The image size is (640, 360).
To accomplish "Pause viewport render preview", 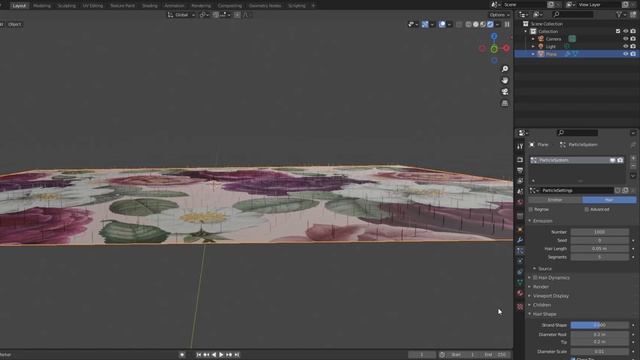I will point(507,24).
